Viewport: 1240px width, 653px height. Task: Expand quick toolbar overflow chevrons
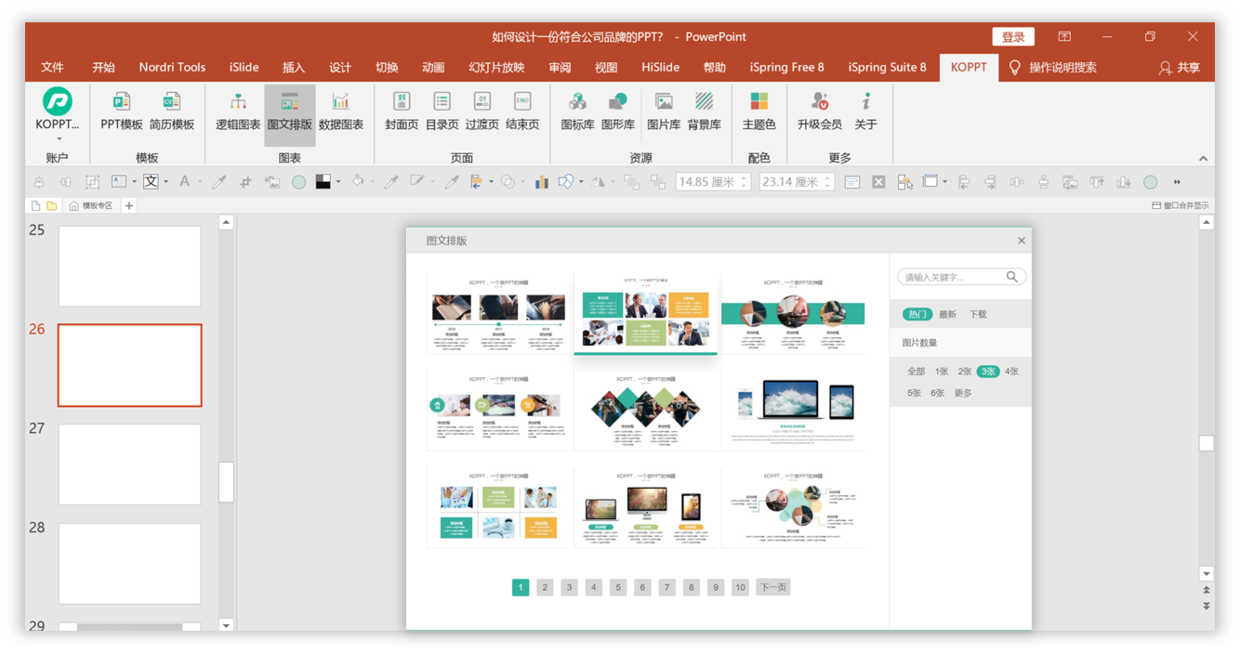[1177, 182]
